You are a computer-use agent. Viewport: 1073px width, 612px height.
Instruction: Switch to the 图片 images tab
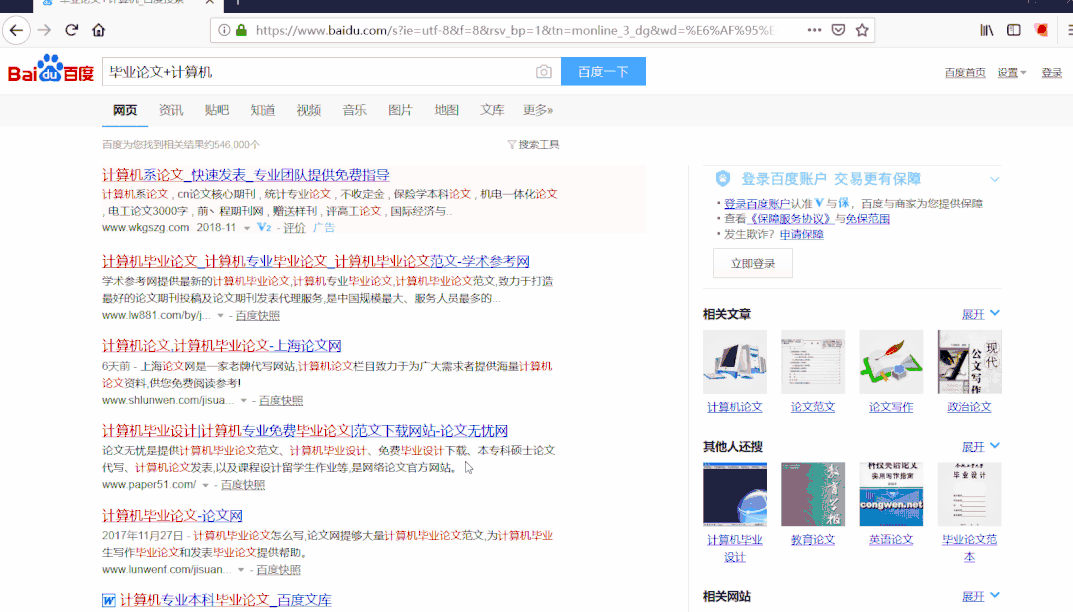tap(399, 110)
